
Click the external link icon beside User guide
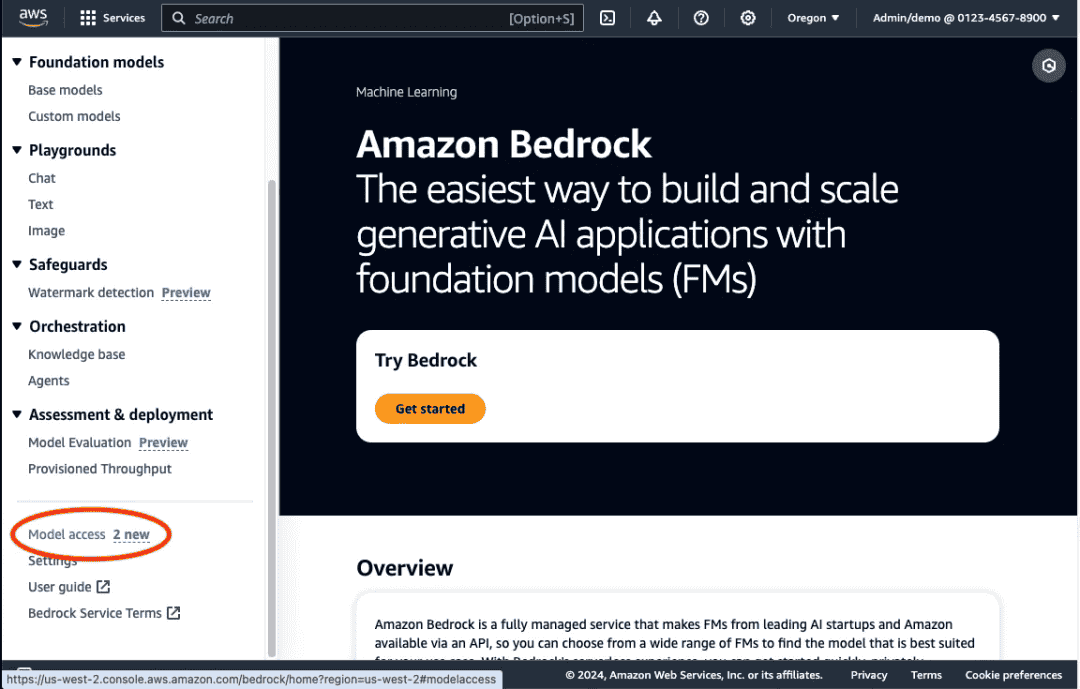[103, 587]
